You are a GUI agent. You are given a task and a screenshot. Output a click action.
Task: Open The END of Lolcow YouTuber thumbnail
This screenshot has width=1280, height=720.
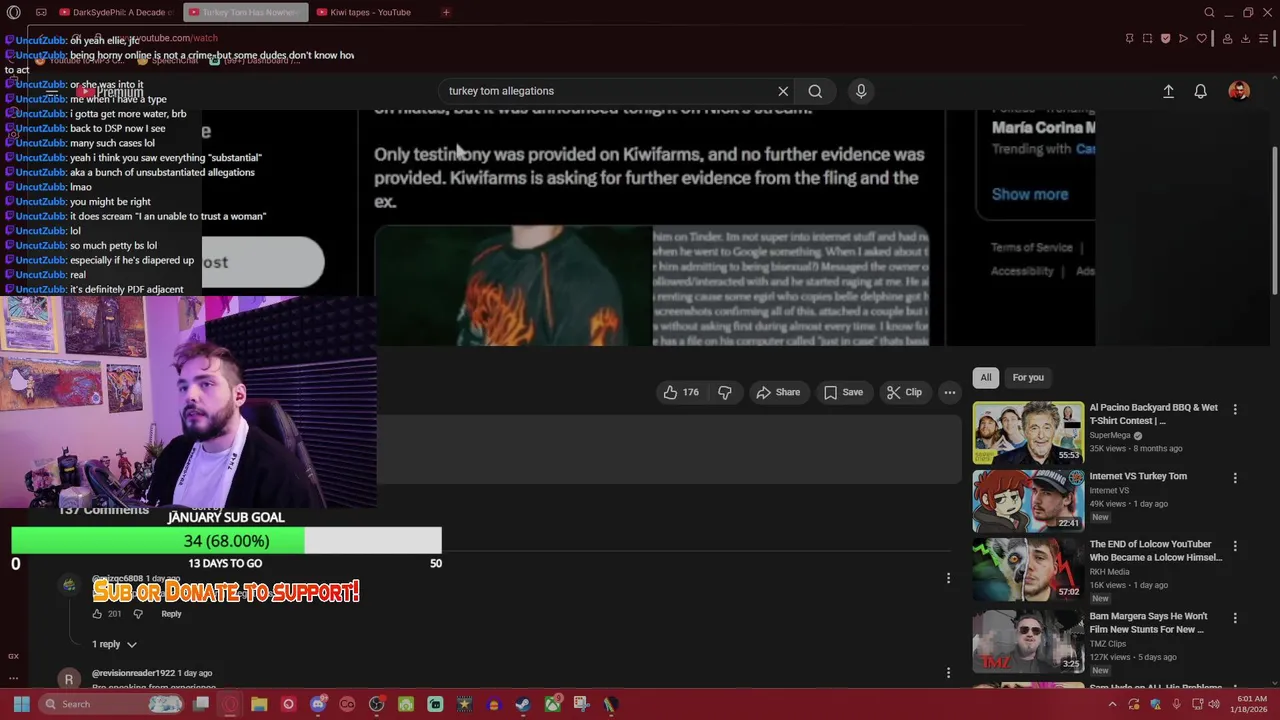(1028, 568)
